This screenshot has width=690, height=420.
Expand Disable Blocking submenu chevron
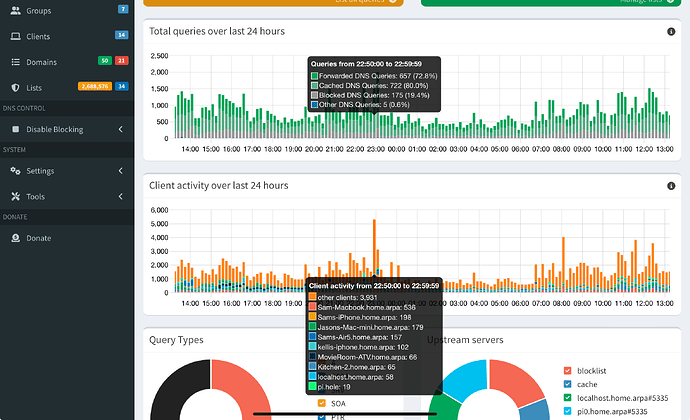coord(121,129)
